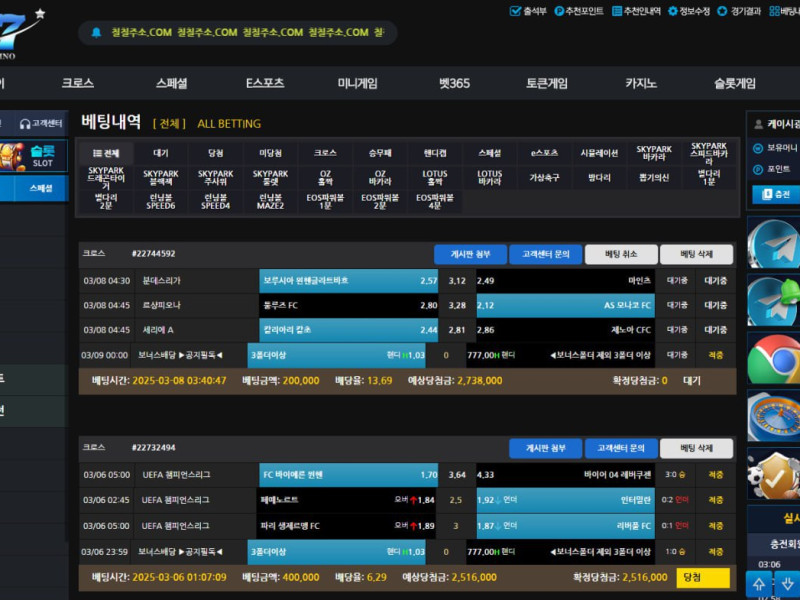This screenshot has width=800, height=600.
Task: Switch to the 당첨 filter tab
Action: tap(215, 154)
